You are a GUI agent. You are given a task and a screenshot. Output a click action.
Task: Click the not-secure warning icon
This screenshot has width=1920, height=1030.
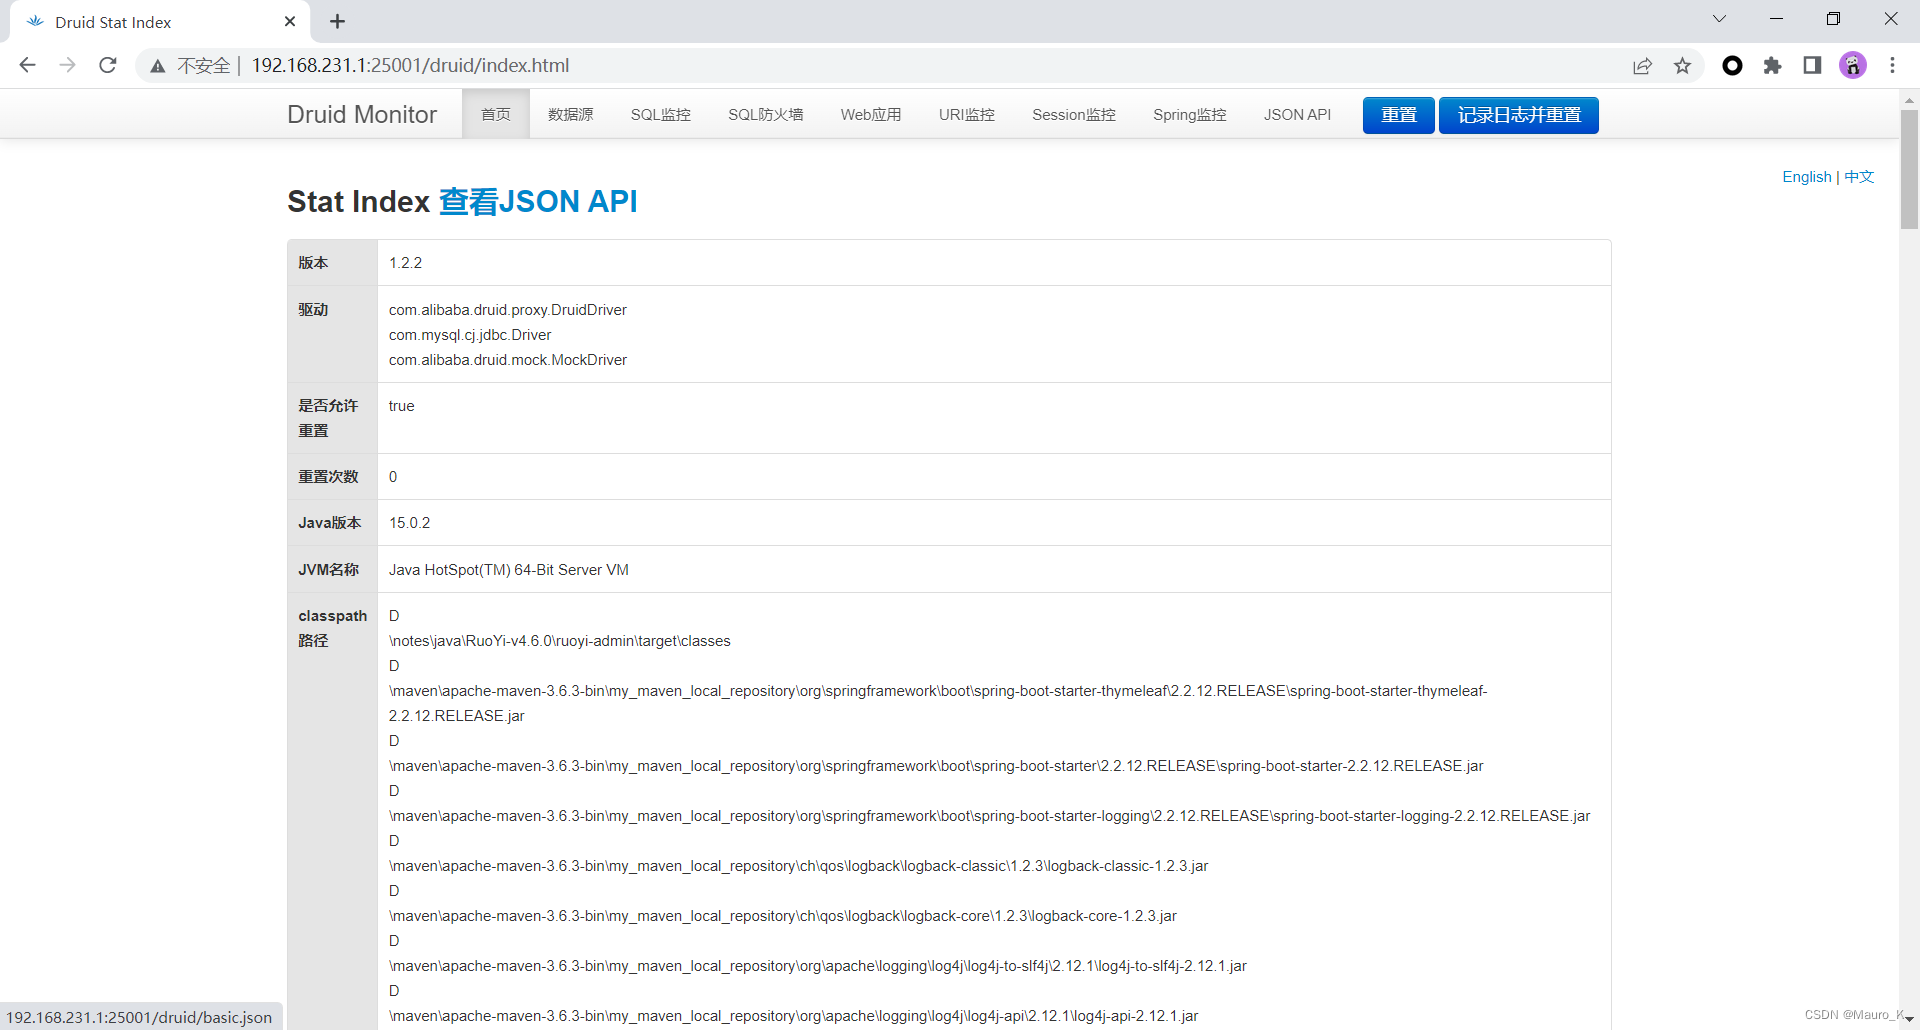click(x=158, y=66)
